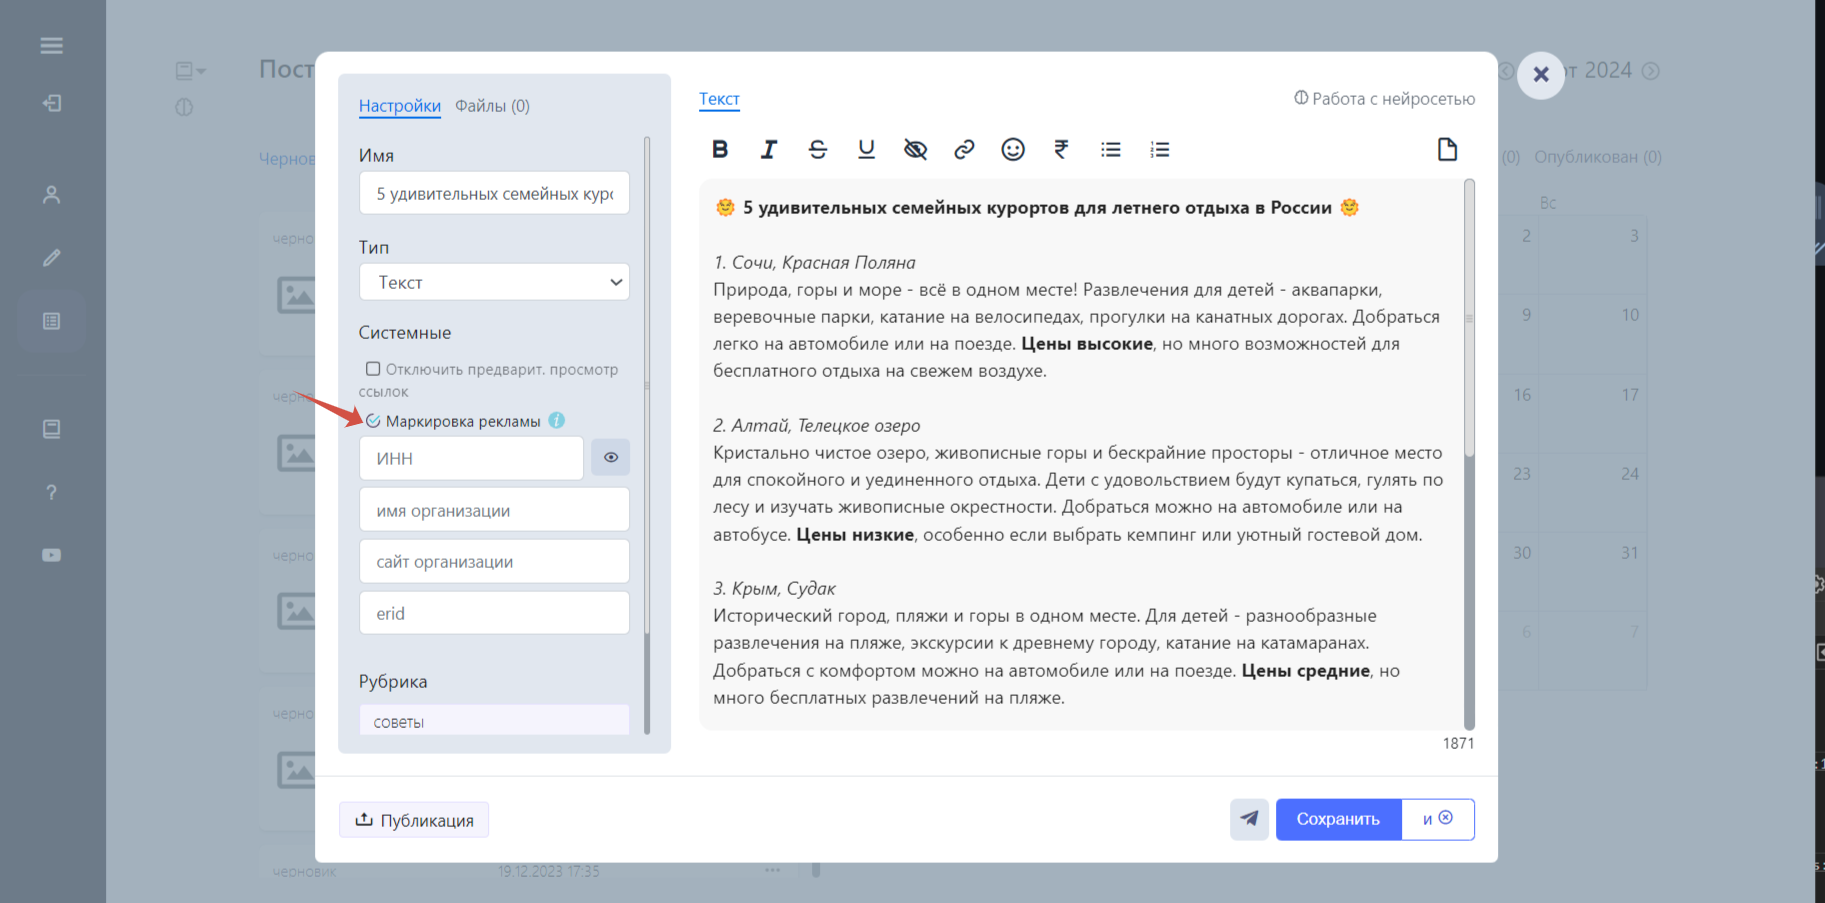The image size is (1825, 903).
Task: Open the view dropdown icon near Посты heading
Action: click(x=190, y=71)
